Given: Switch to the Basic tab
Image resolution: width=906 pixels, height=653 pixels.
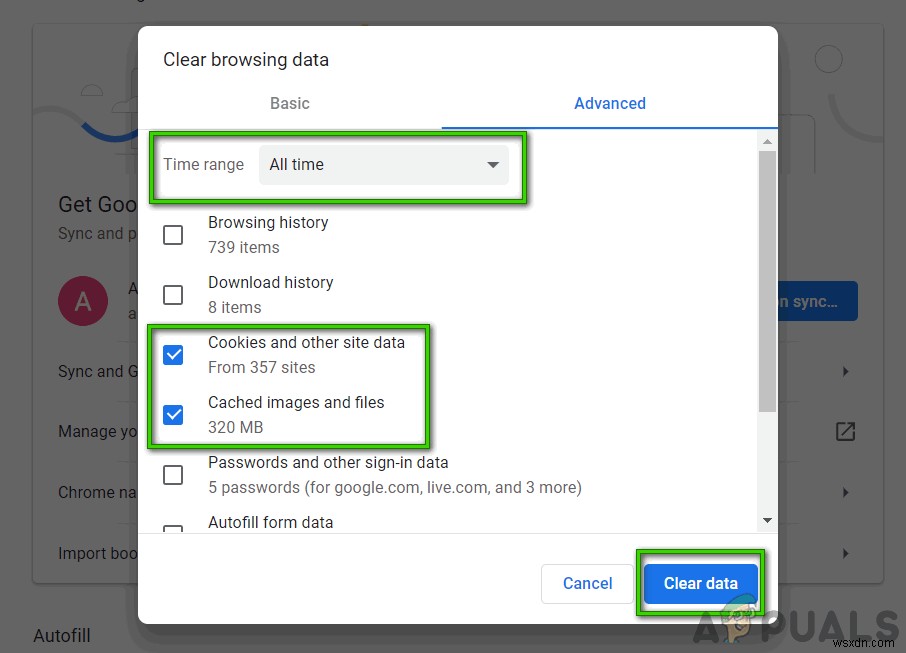Looking at the screenshot, I should (290, 103).
